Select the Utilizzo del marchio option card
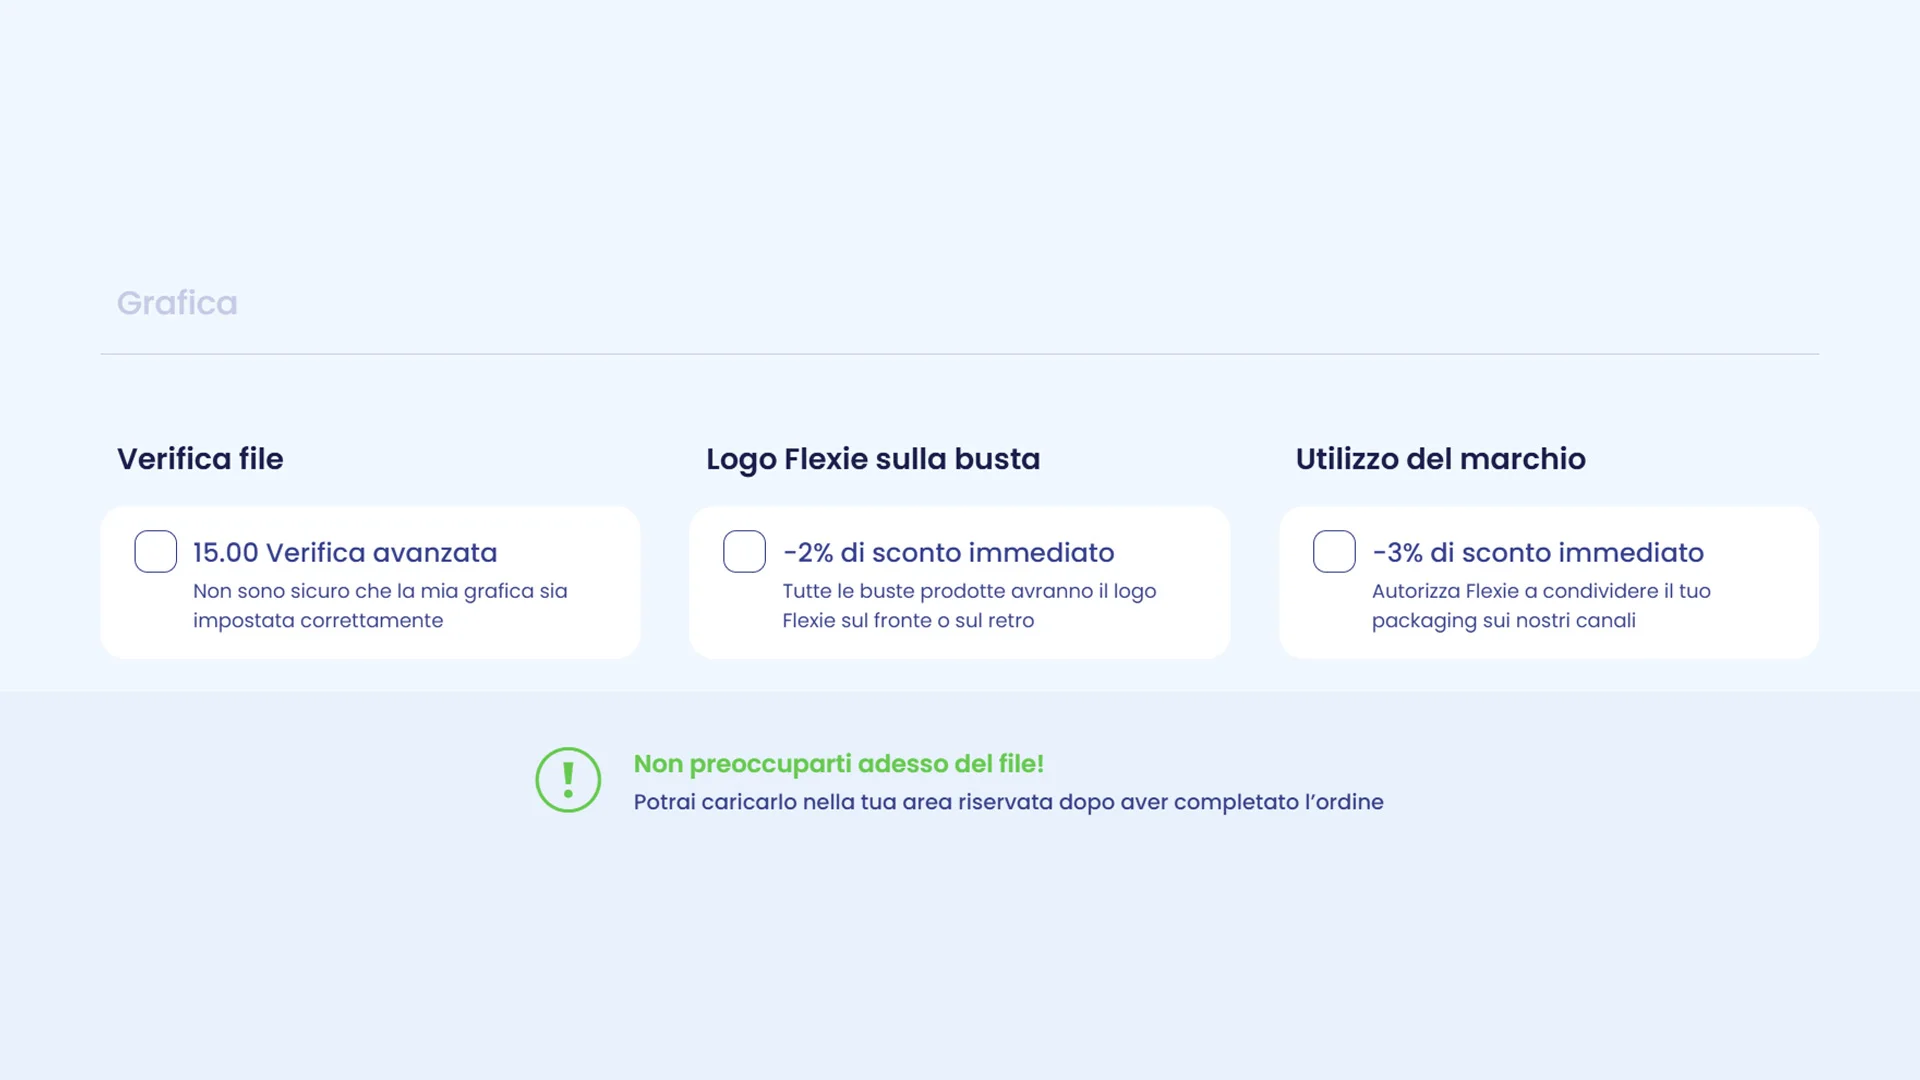 1549,582
